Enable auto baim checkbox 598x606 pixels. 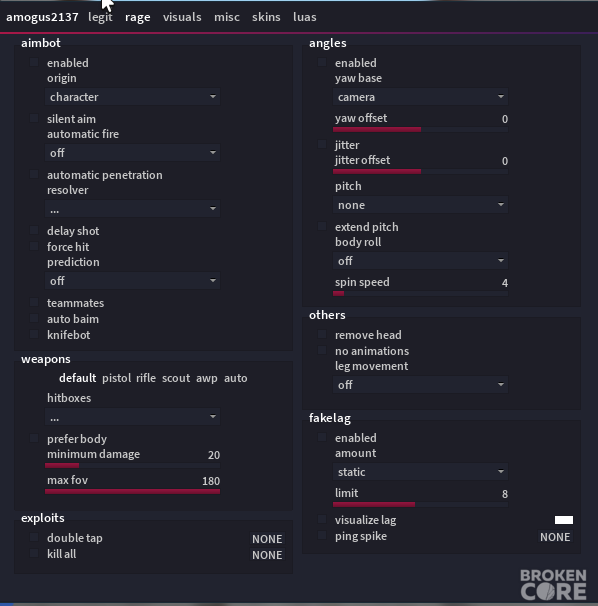point(34,318)
